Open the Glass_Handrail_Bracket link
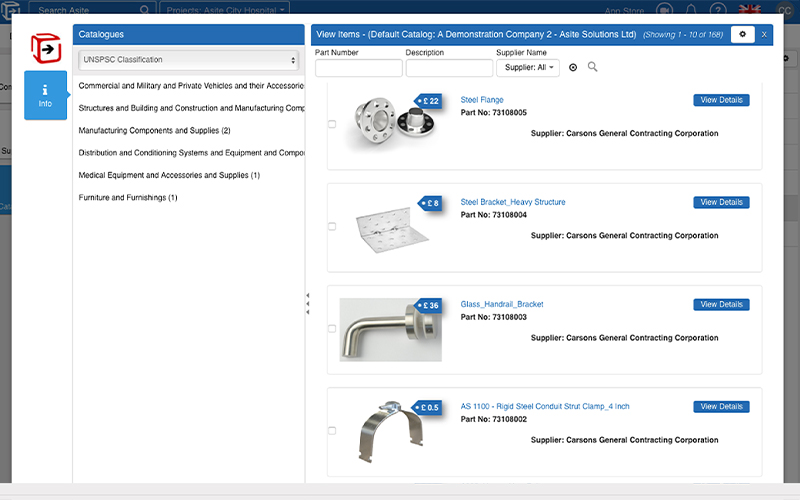Image resolution: width=800 pixels, height=500 pixels. 502,305
